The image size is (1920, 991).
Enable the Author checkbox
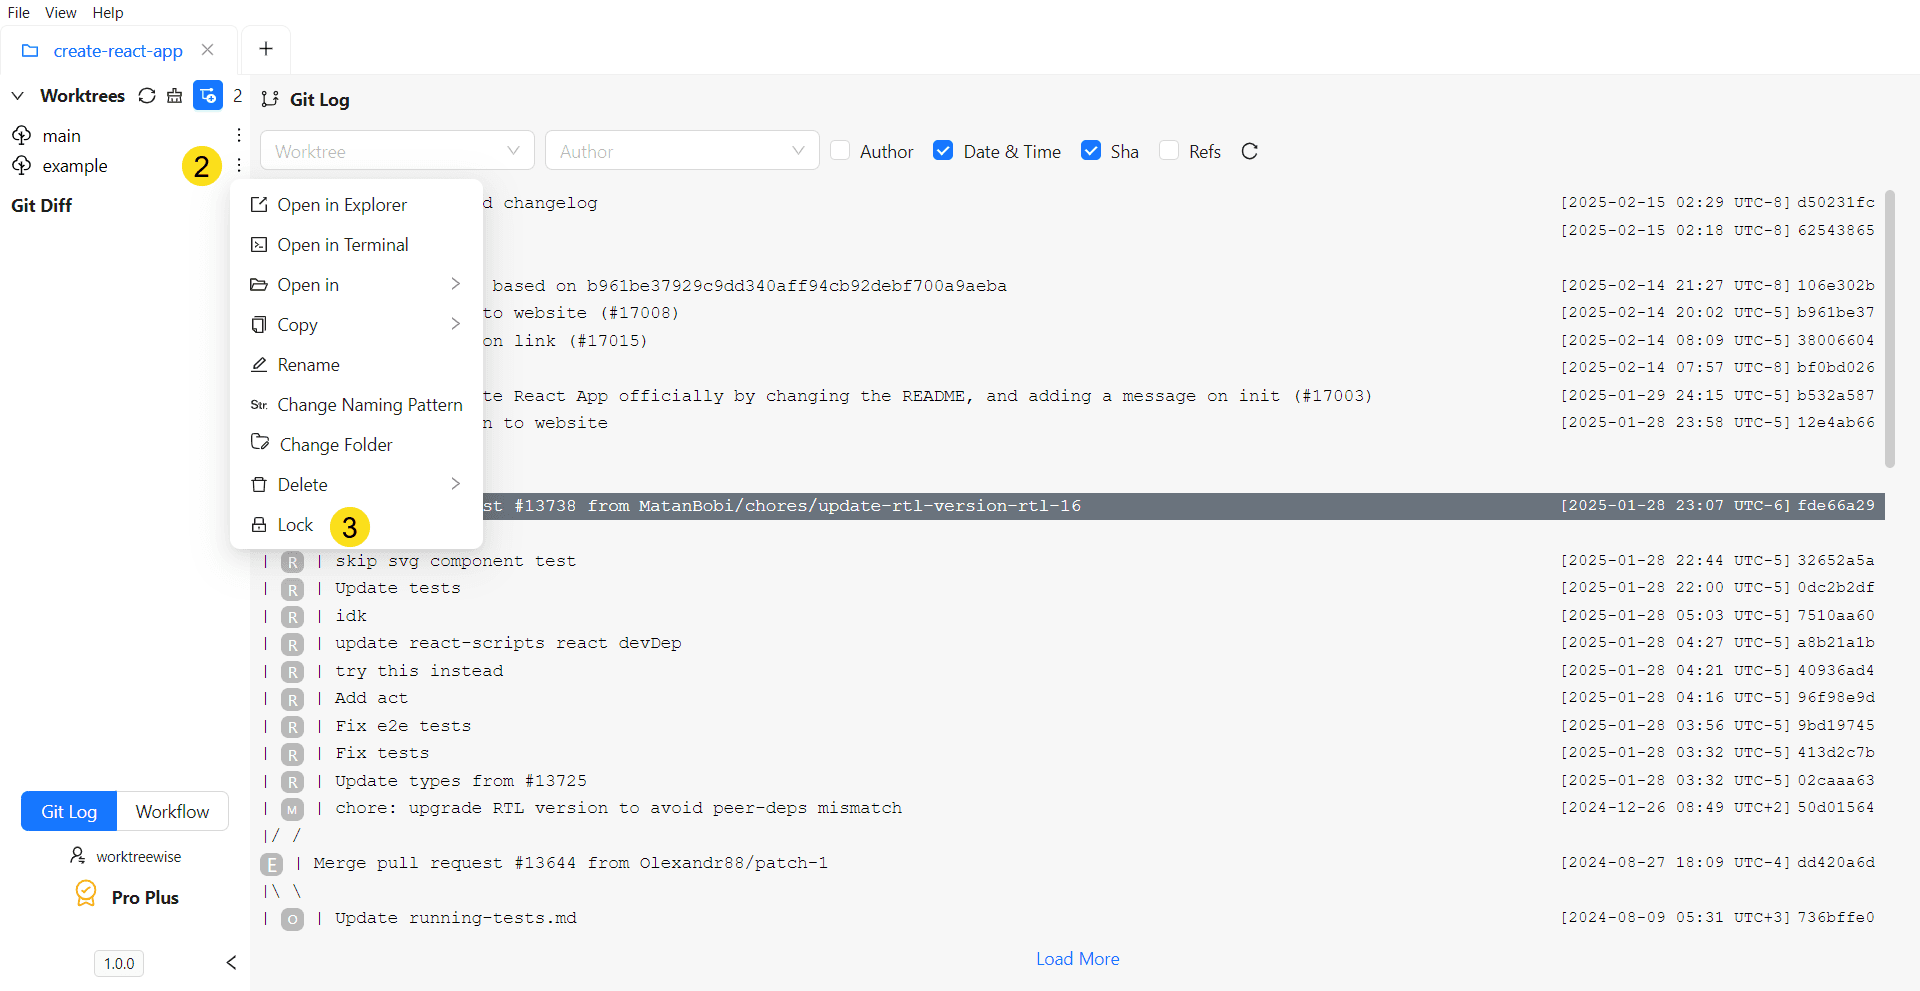(x=841, y=151)
